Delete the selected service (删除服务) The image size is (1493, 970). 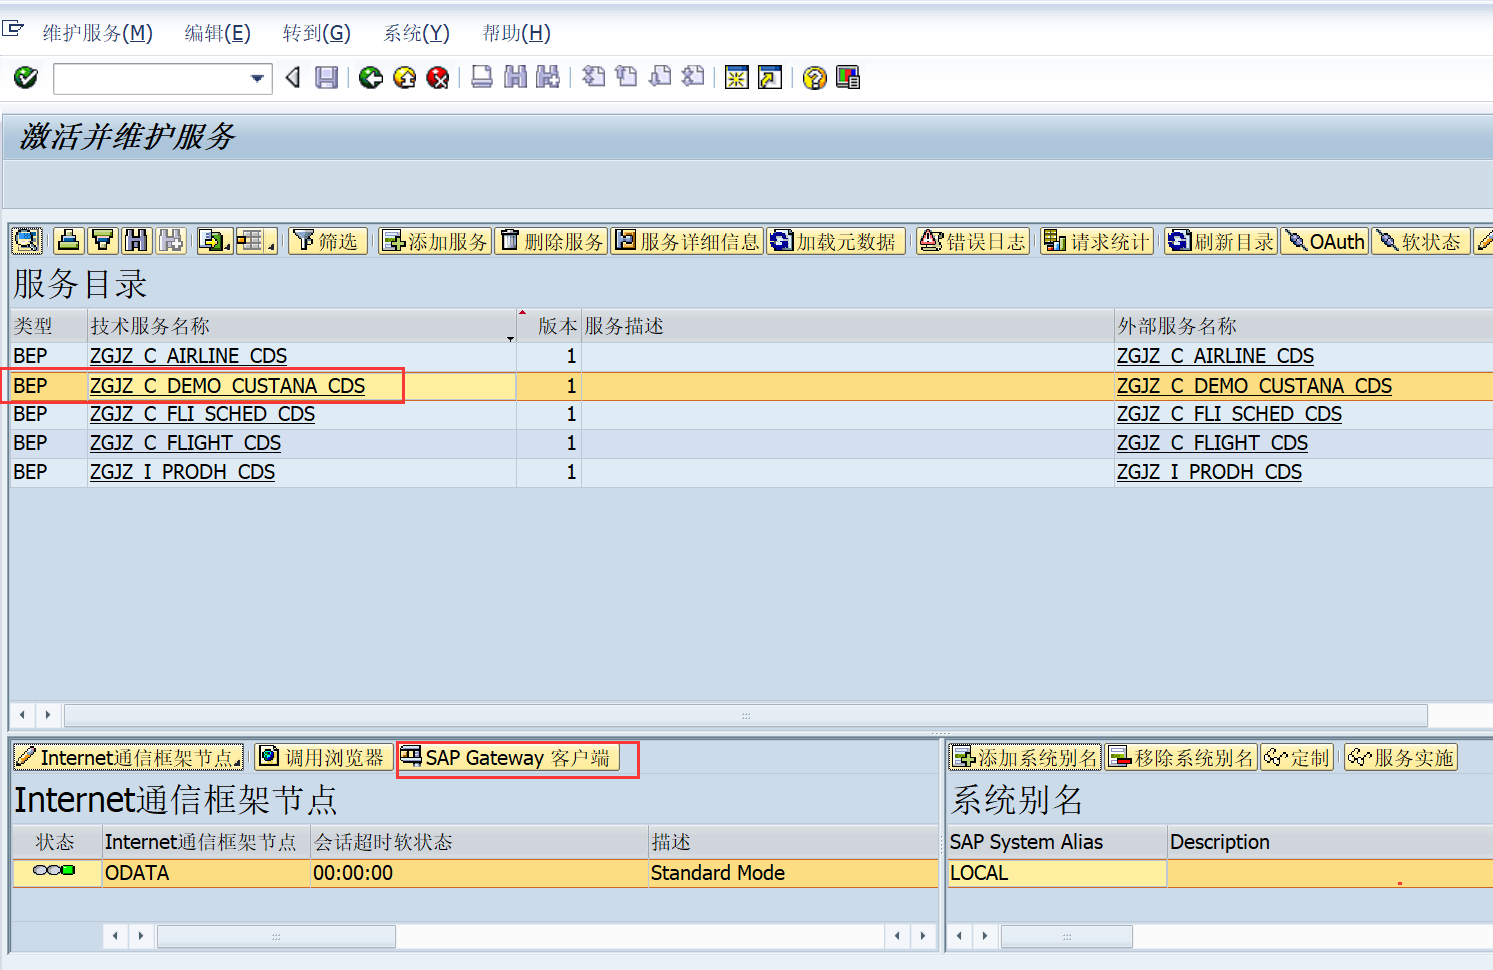550,240
